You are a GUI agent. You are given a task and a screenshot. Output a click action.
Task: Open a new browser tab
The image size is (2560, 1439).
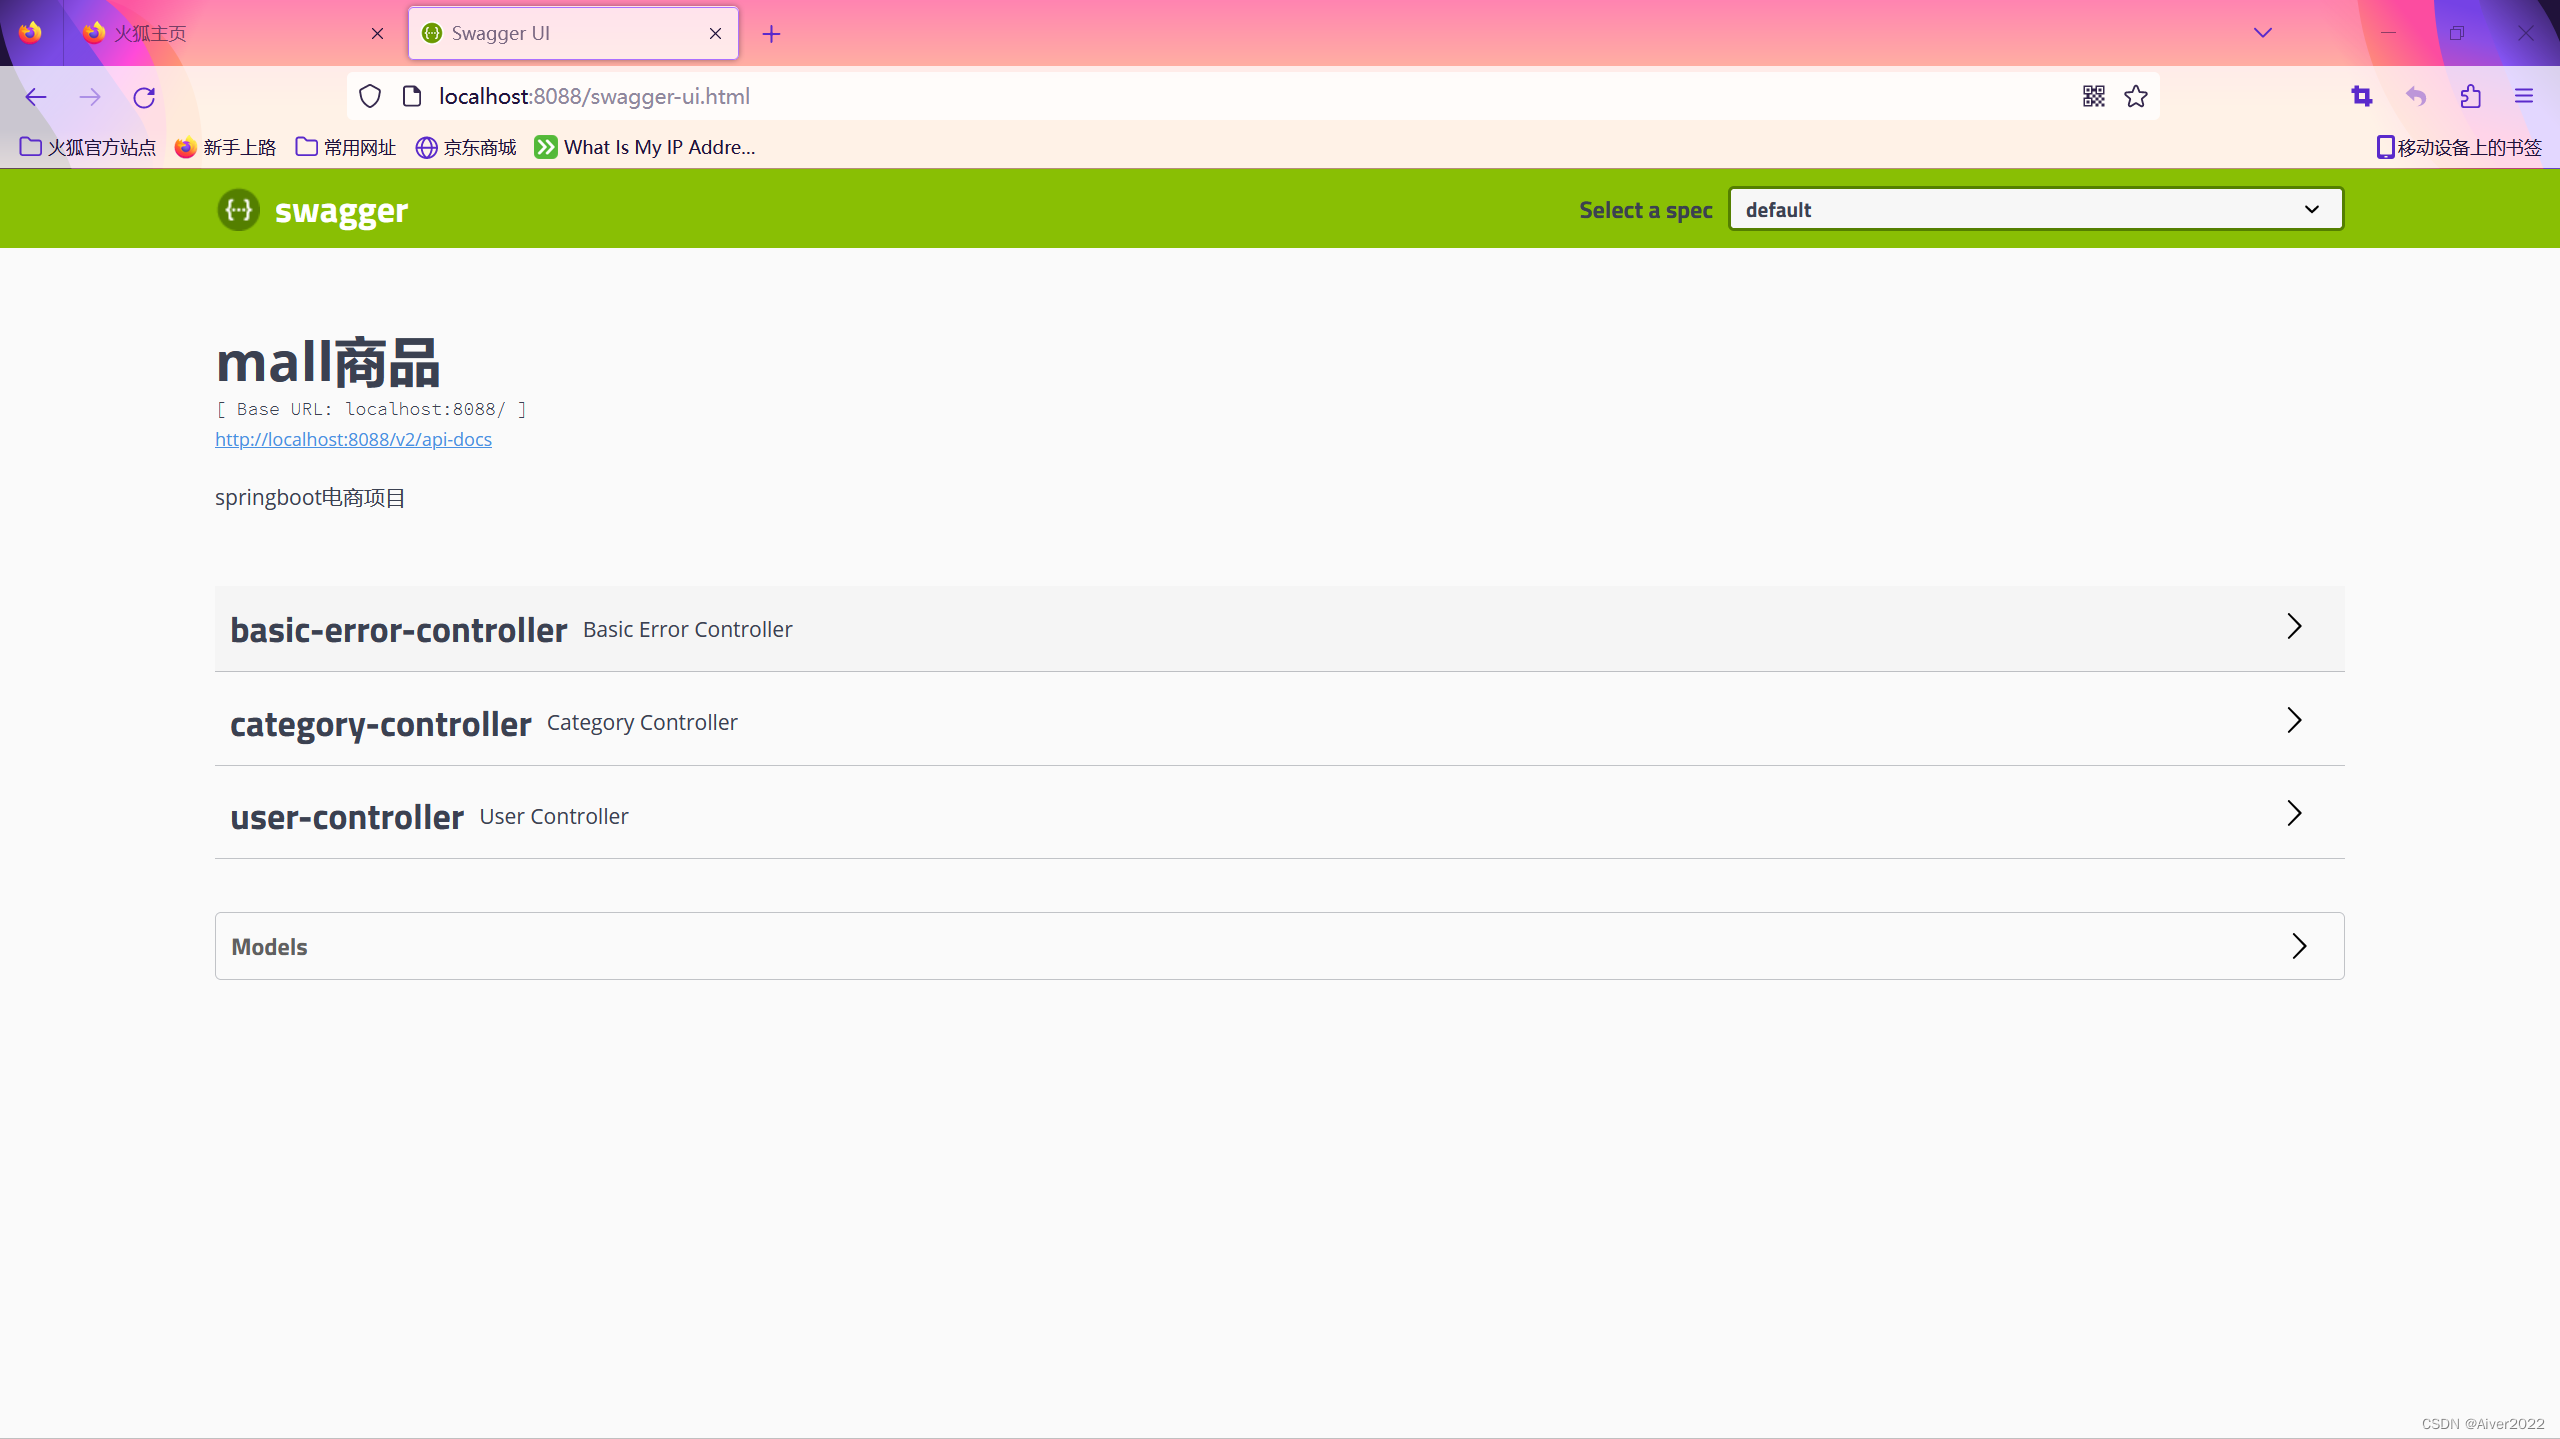(x=771, y=34)
